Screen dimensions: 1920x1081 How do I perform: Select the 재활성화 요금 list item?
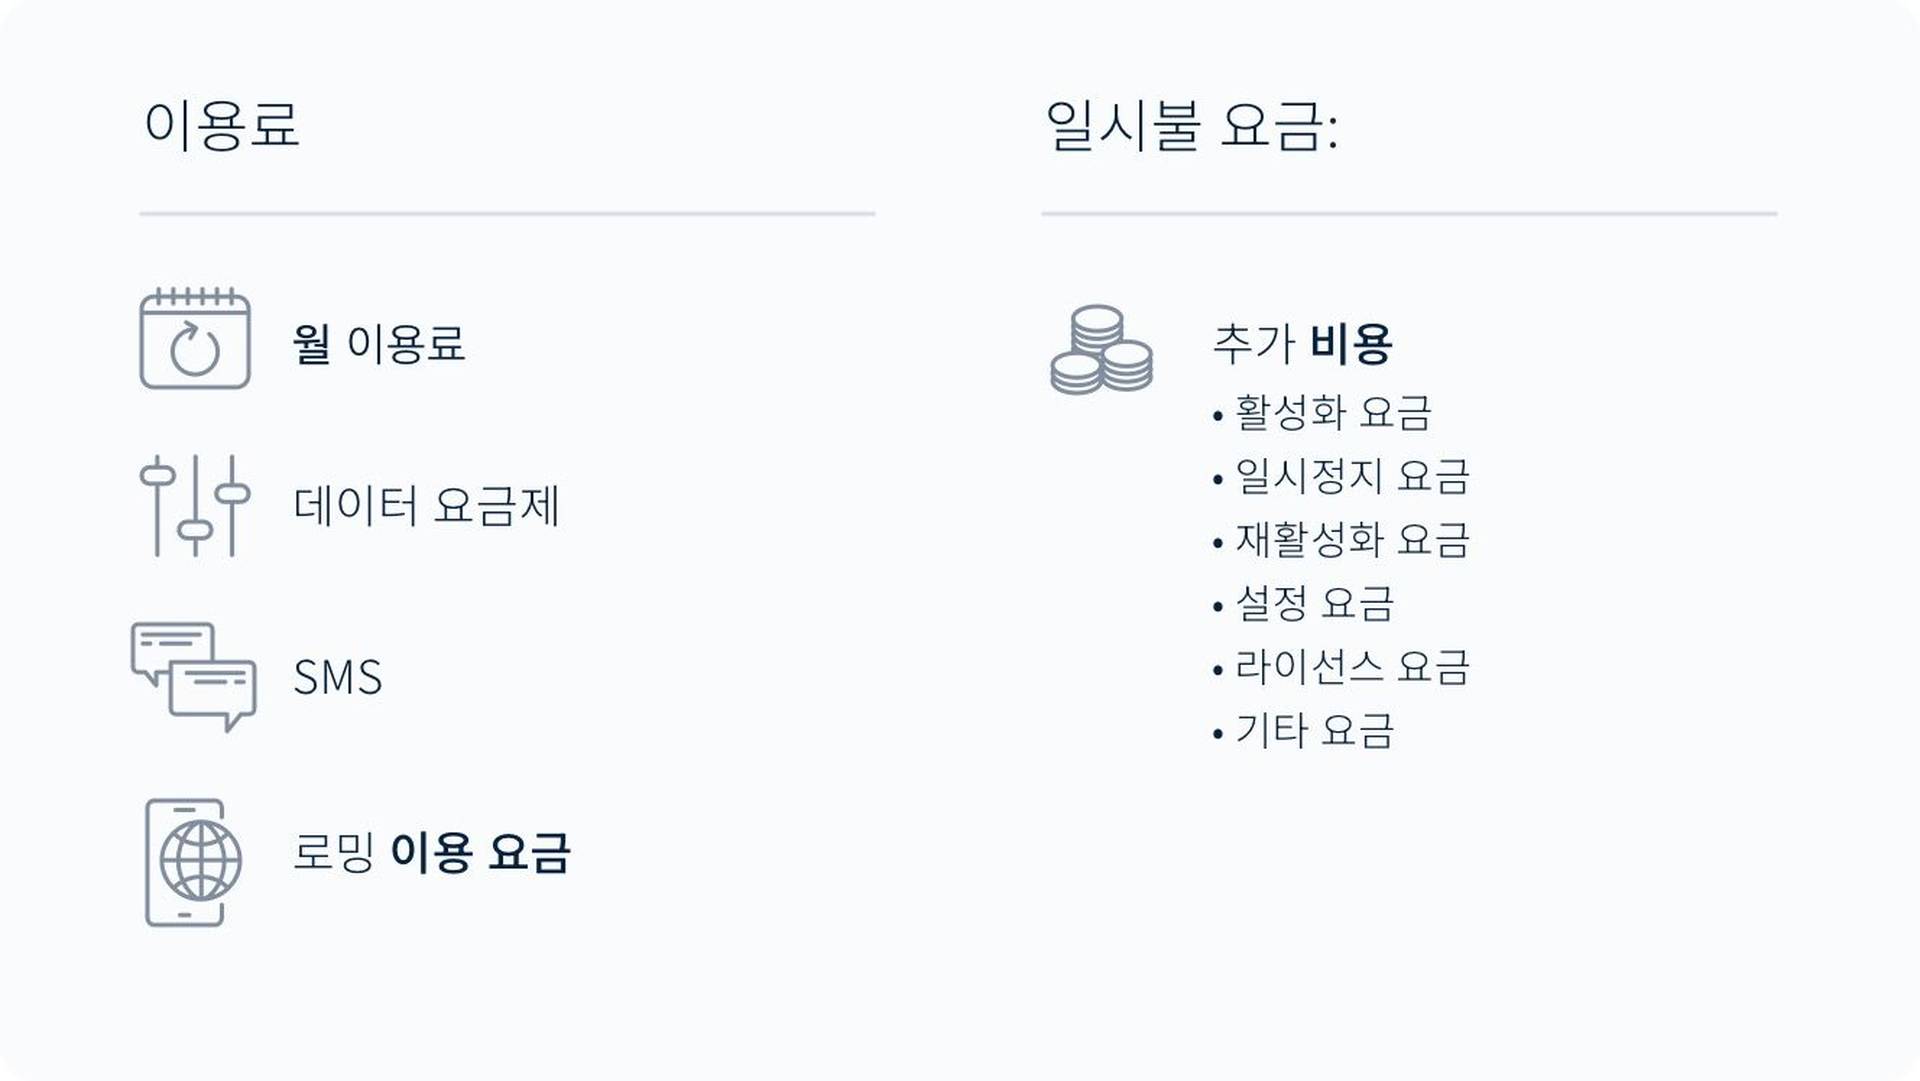pos(1352,540)
